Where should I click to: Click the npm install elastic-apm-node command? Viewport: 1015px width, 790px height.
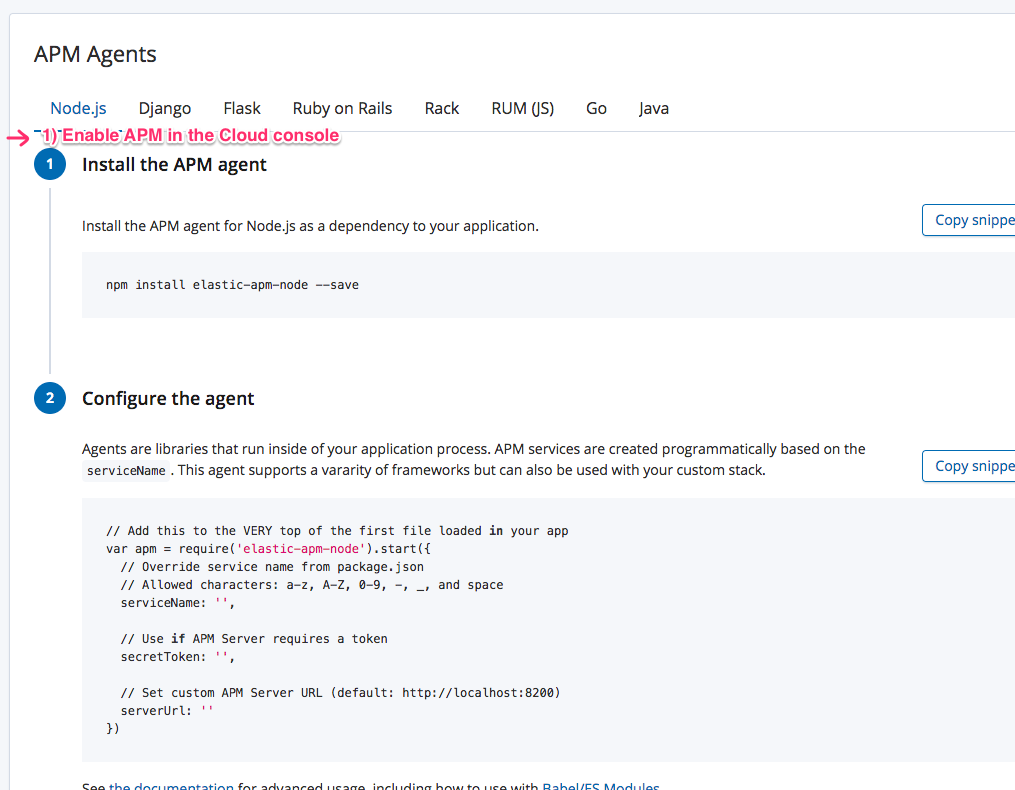coord(232,285)
